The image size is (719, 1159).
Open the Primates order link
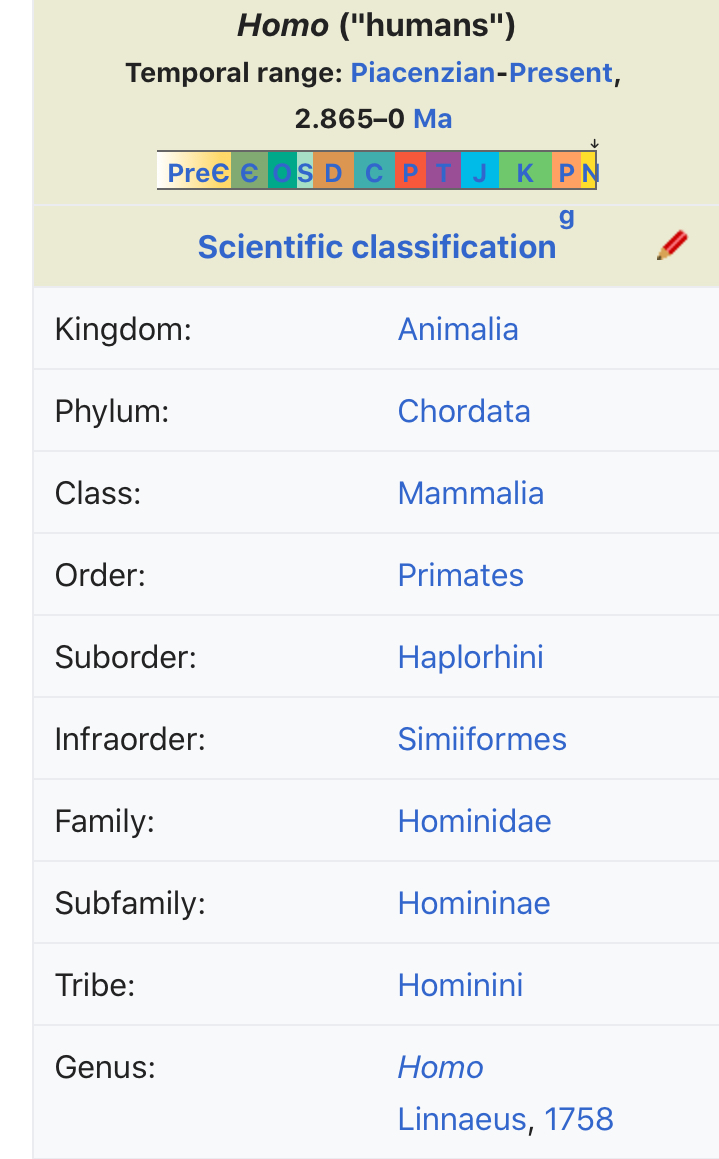click(460, 575)
